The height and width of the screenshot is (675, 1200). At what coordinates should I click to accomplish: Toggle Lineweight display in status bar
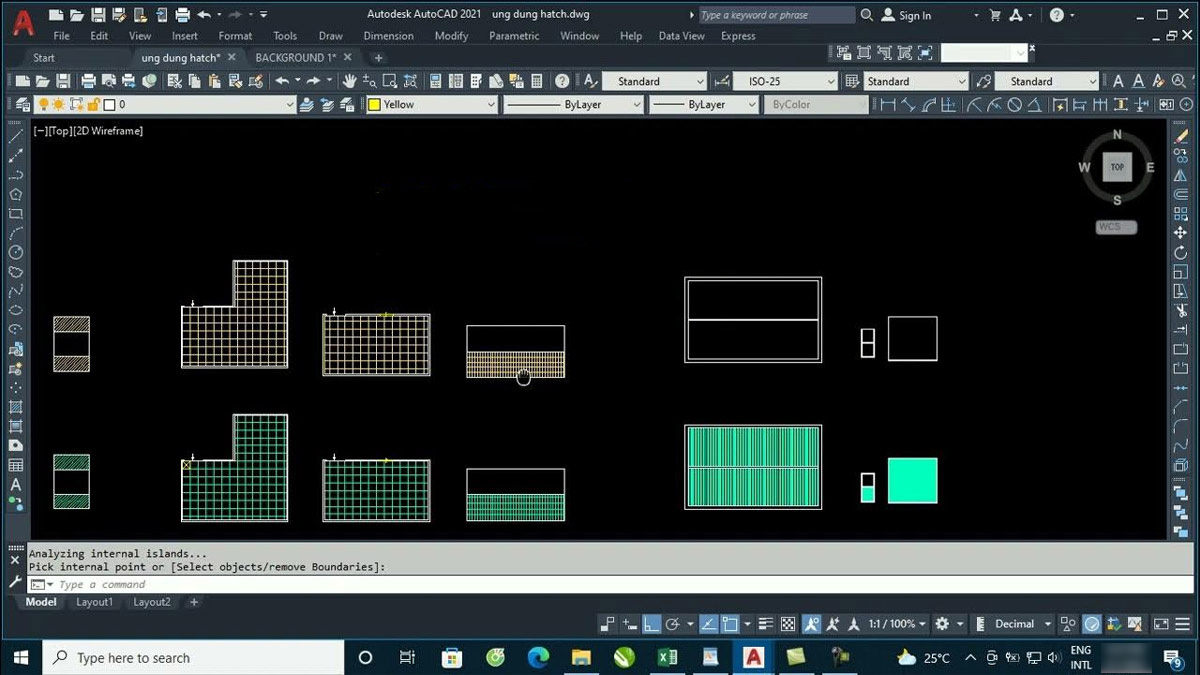click(766, 624)
